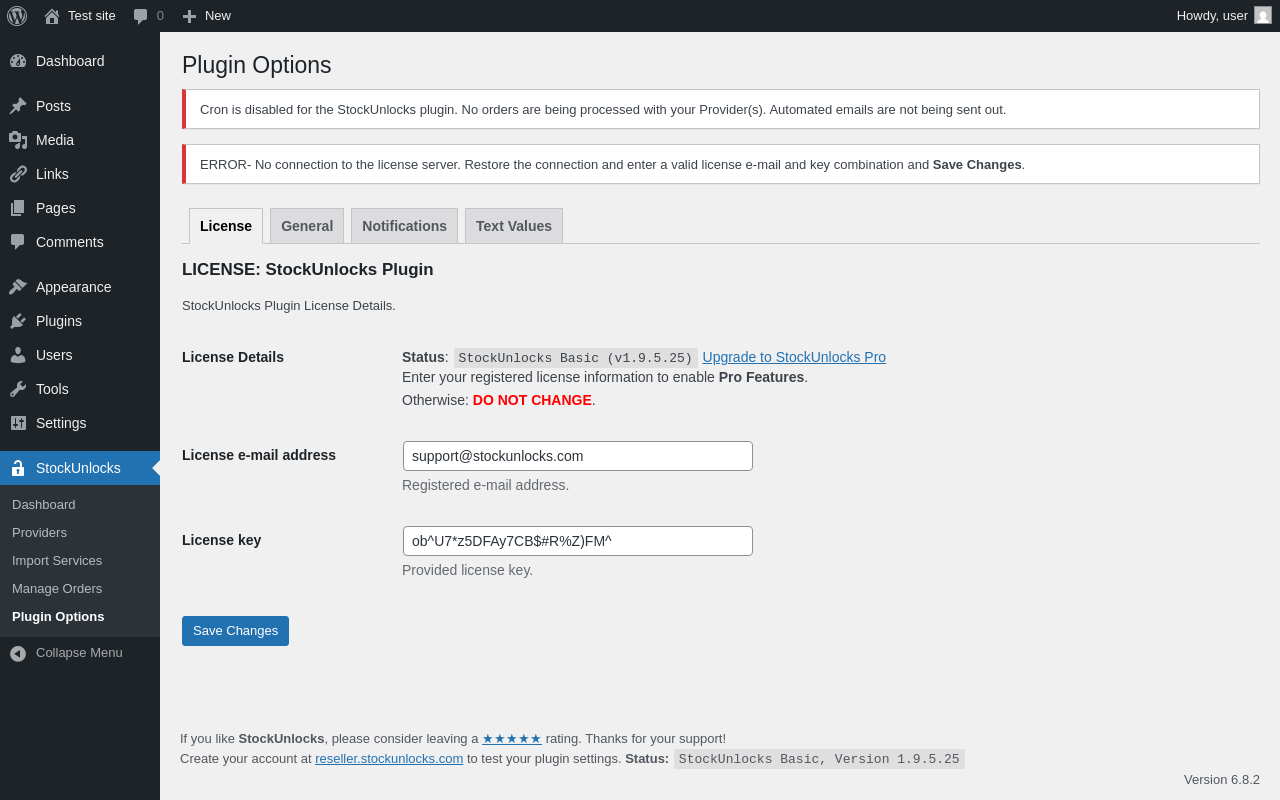Click the Tools wrench icon
1280x800 pixels.
pyautogui.click(x=18, y=389)
